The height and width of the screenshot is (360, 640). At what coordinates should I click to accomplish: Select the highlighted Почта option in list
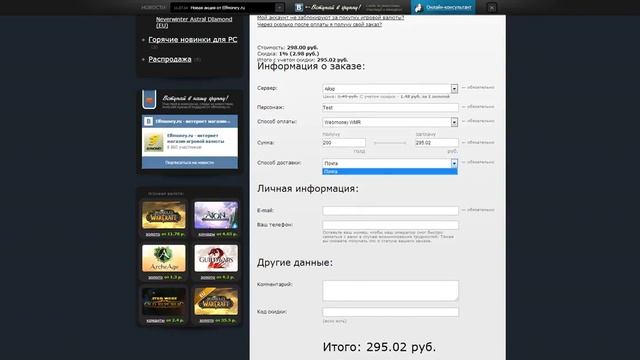(390, 172)
